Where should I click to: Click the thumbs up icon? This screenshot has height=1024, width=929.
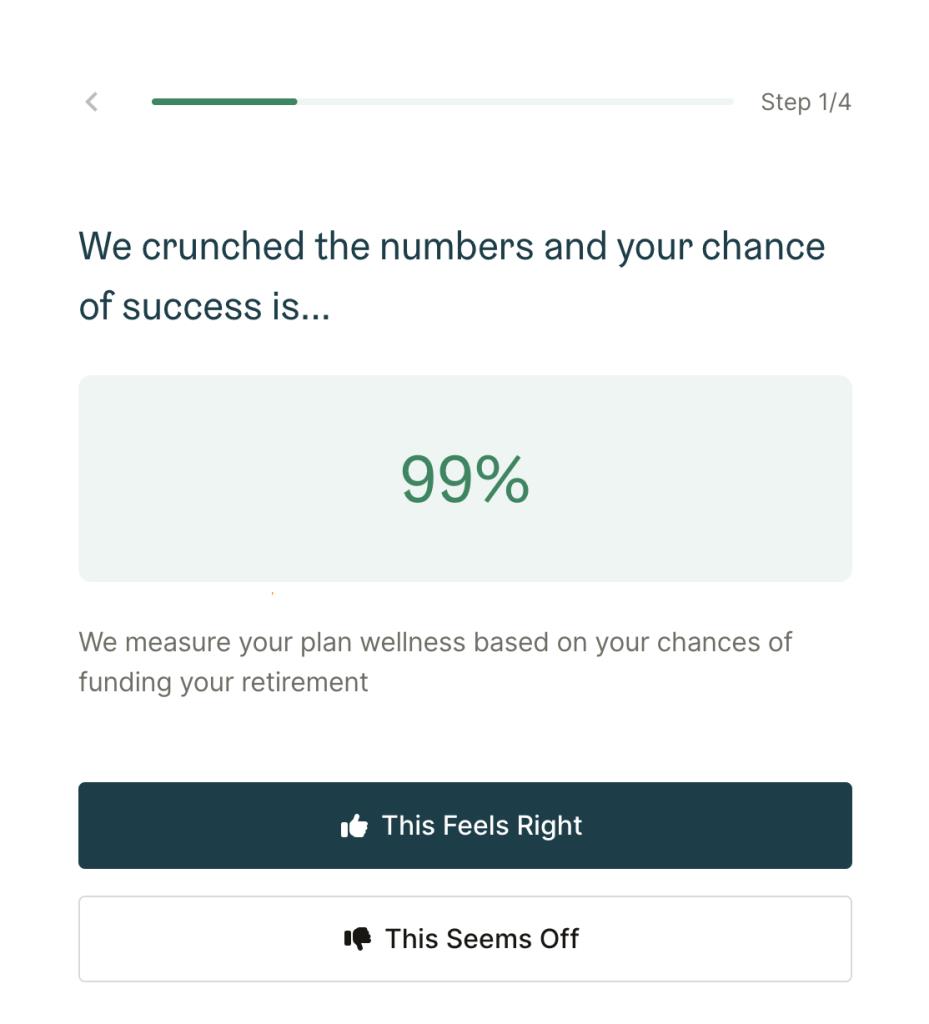coord(354,826)
